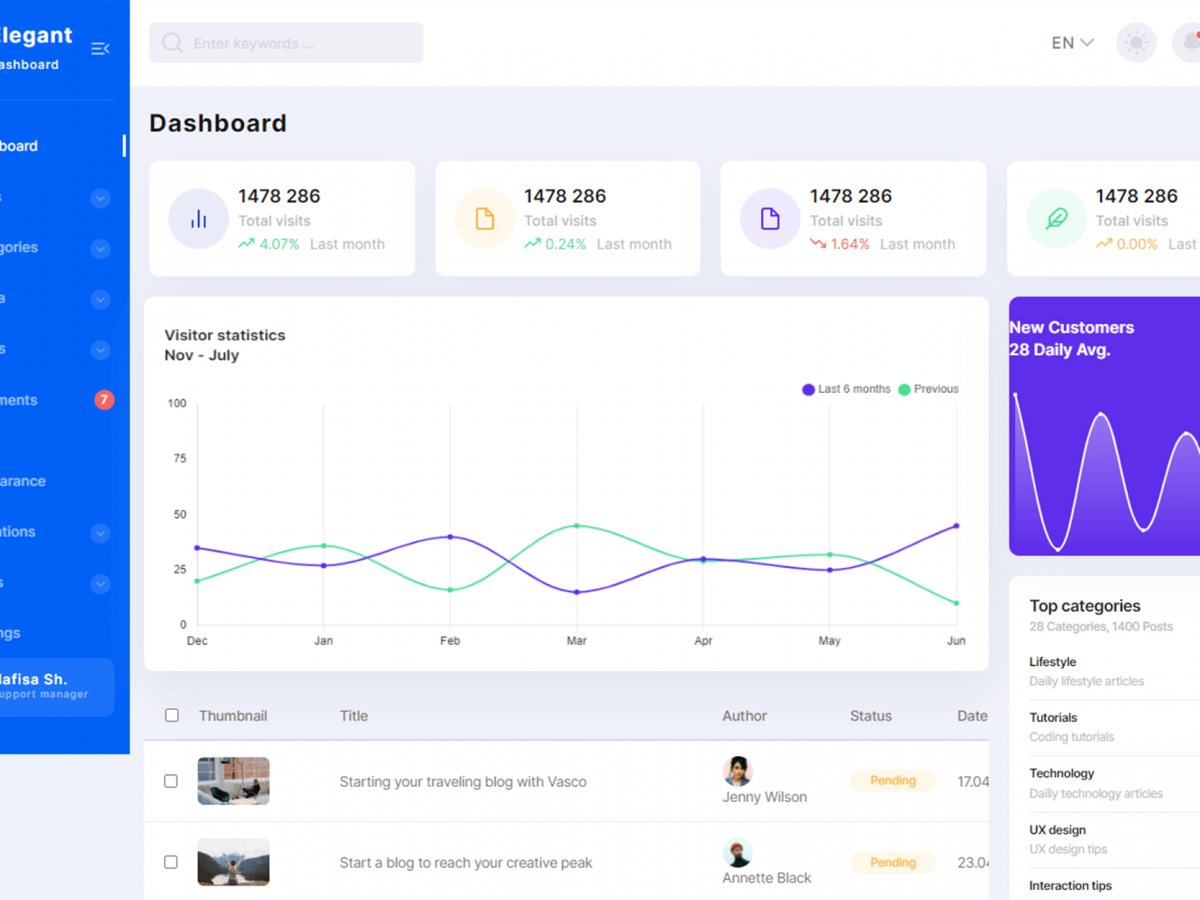Toggle the light/dark theme sun icon
Screen dimensions: 1200x900
(x=1136, y=43)
